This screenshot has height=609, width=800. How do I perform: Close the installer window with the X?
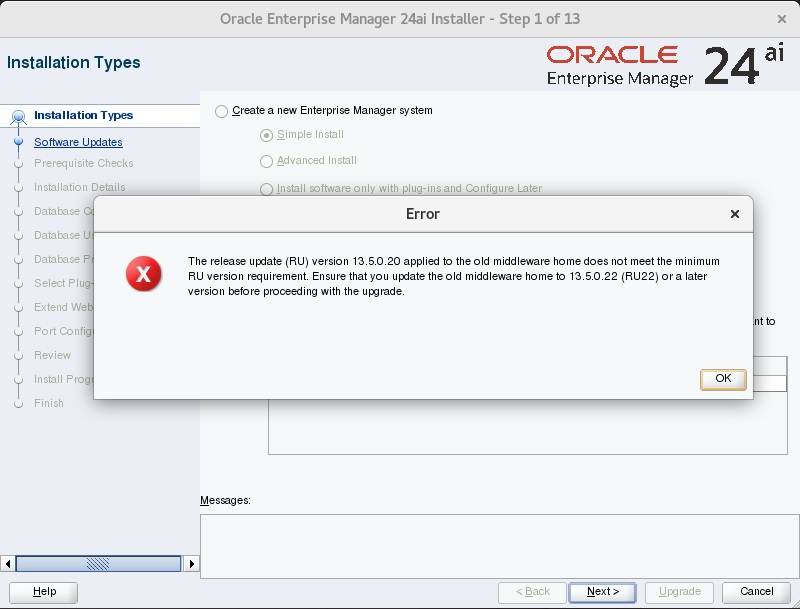point(782,19)
